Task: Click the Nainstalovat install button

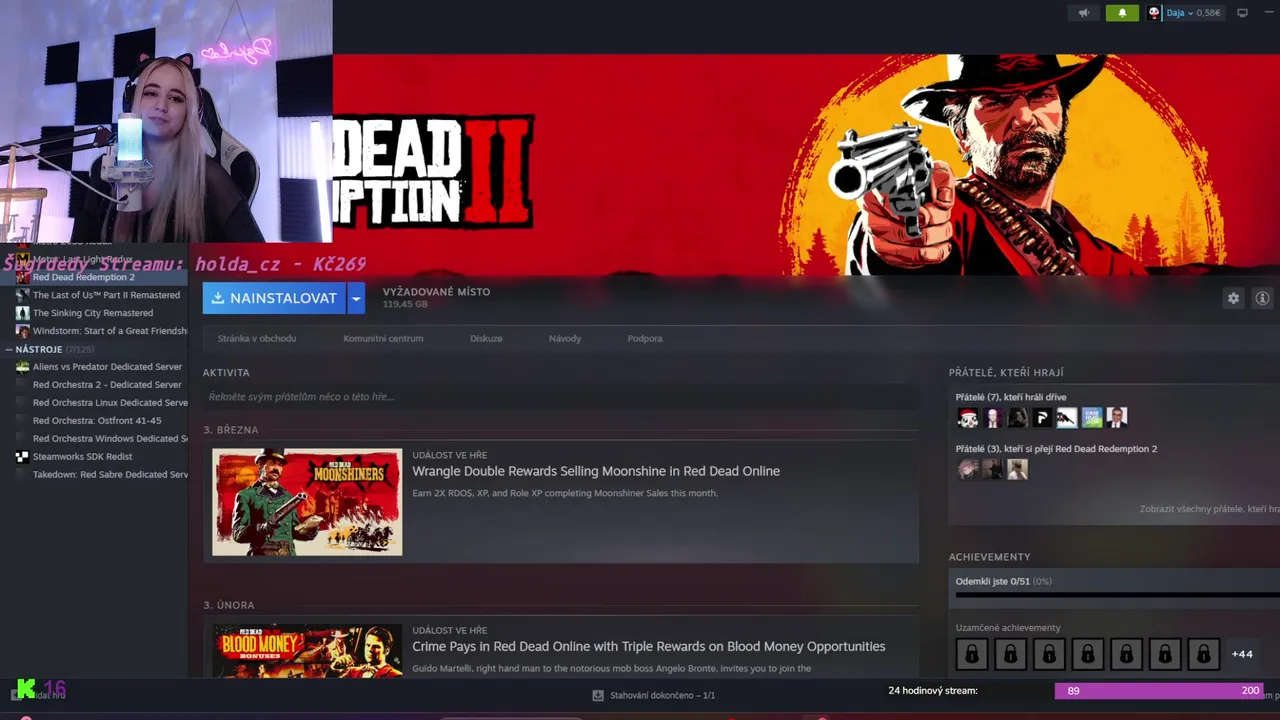Action: pyautogui.click(x=274, y=298)
